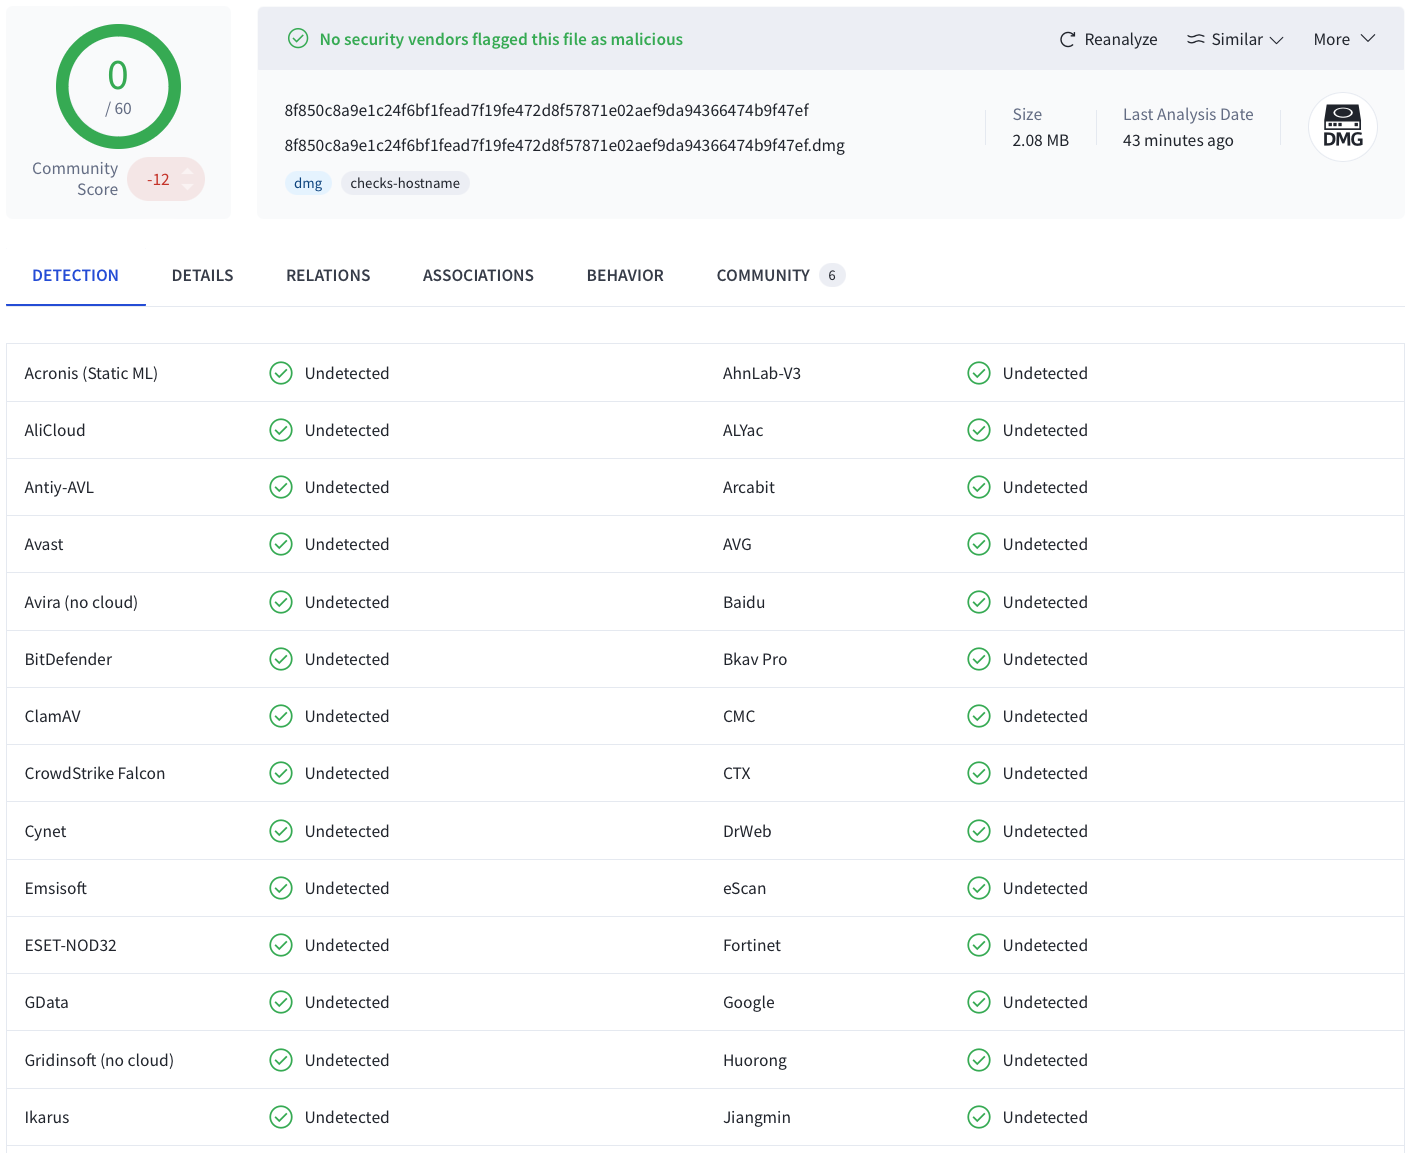Image resolution: width=1412 pixels, height=1153 pixels.
Task: Click the Reanalyze refresh icon
Action: click(x=1067, y=39)
